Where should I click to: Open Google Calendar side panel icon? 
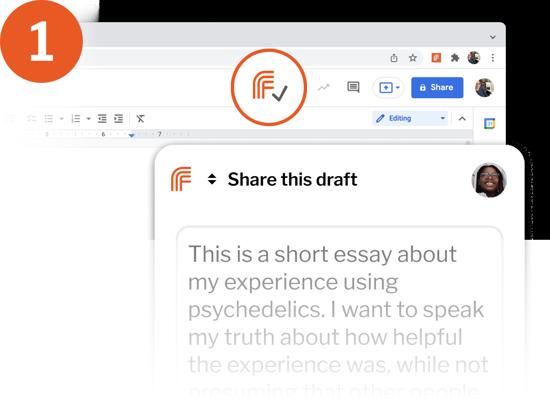tap(489, 124)
